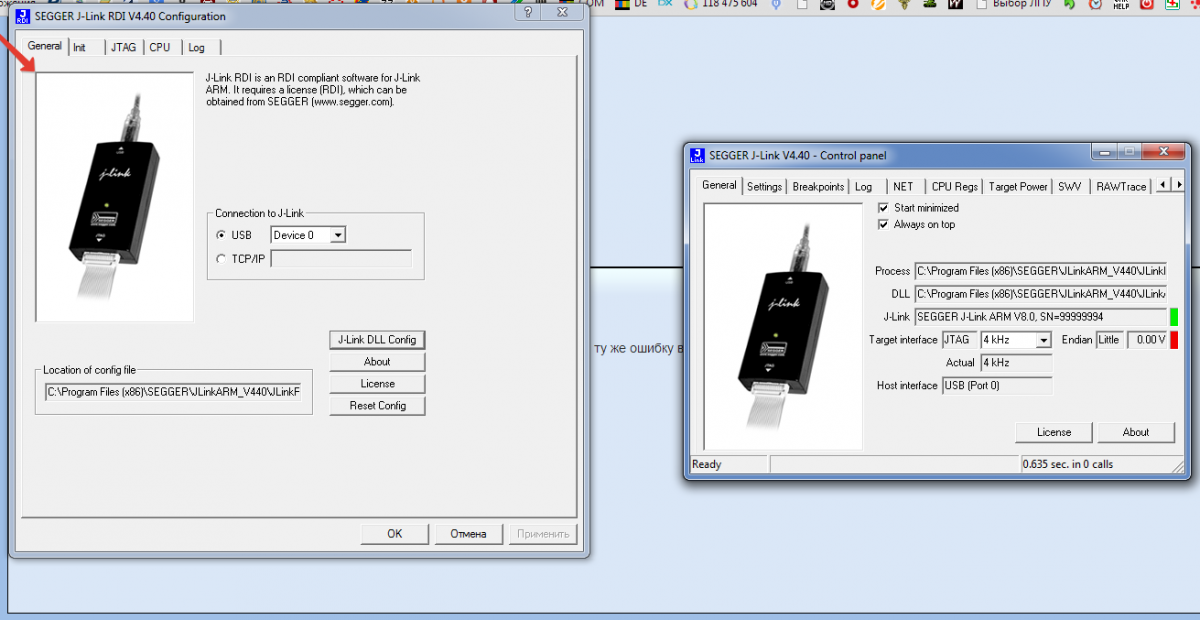Open the Breakpoints tab in Control panel
The image size is (1200, 620).
[x=818, y=187]
